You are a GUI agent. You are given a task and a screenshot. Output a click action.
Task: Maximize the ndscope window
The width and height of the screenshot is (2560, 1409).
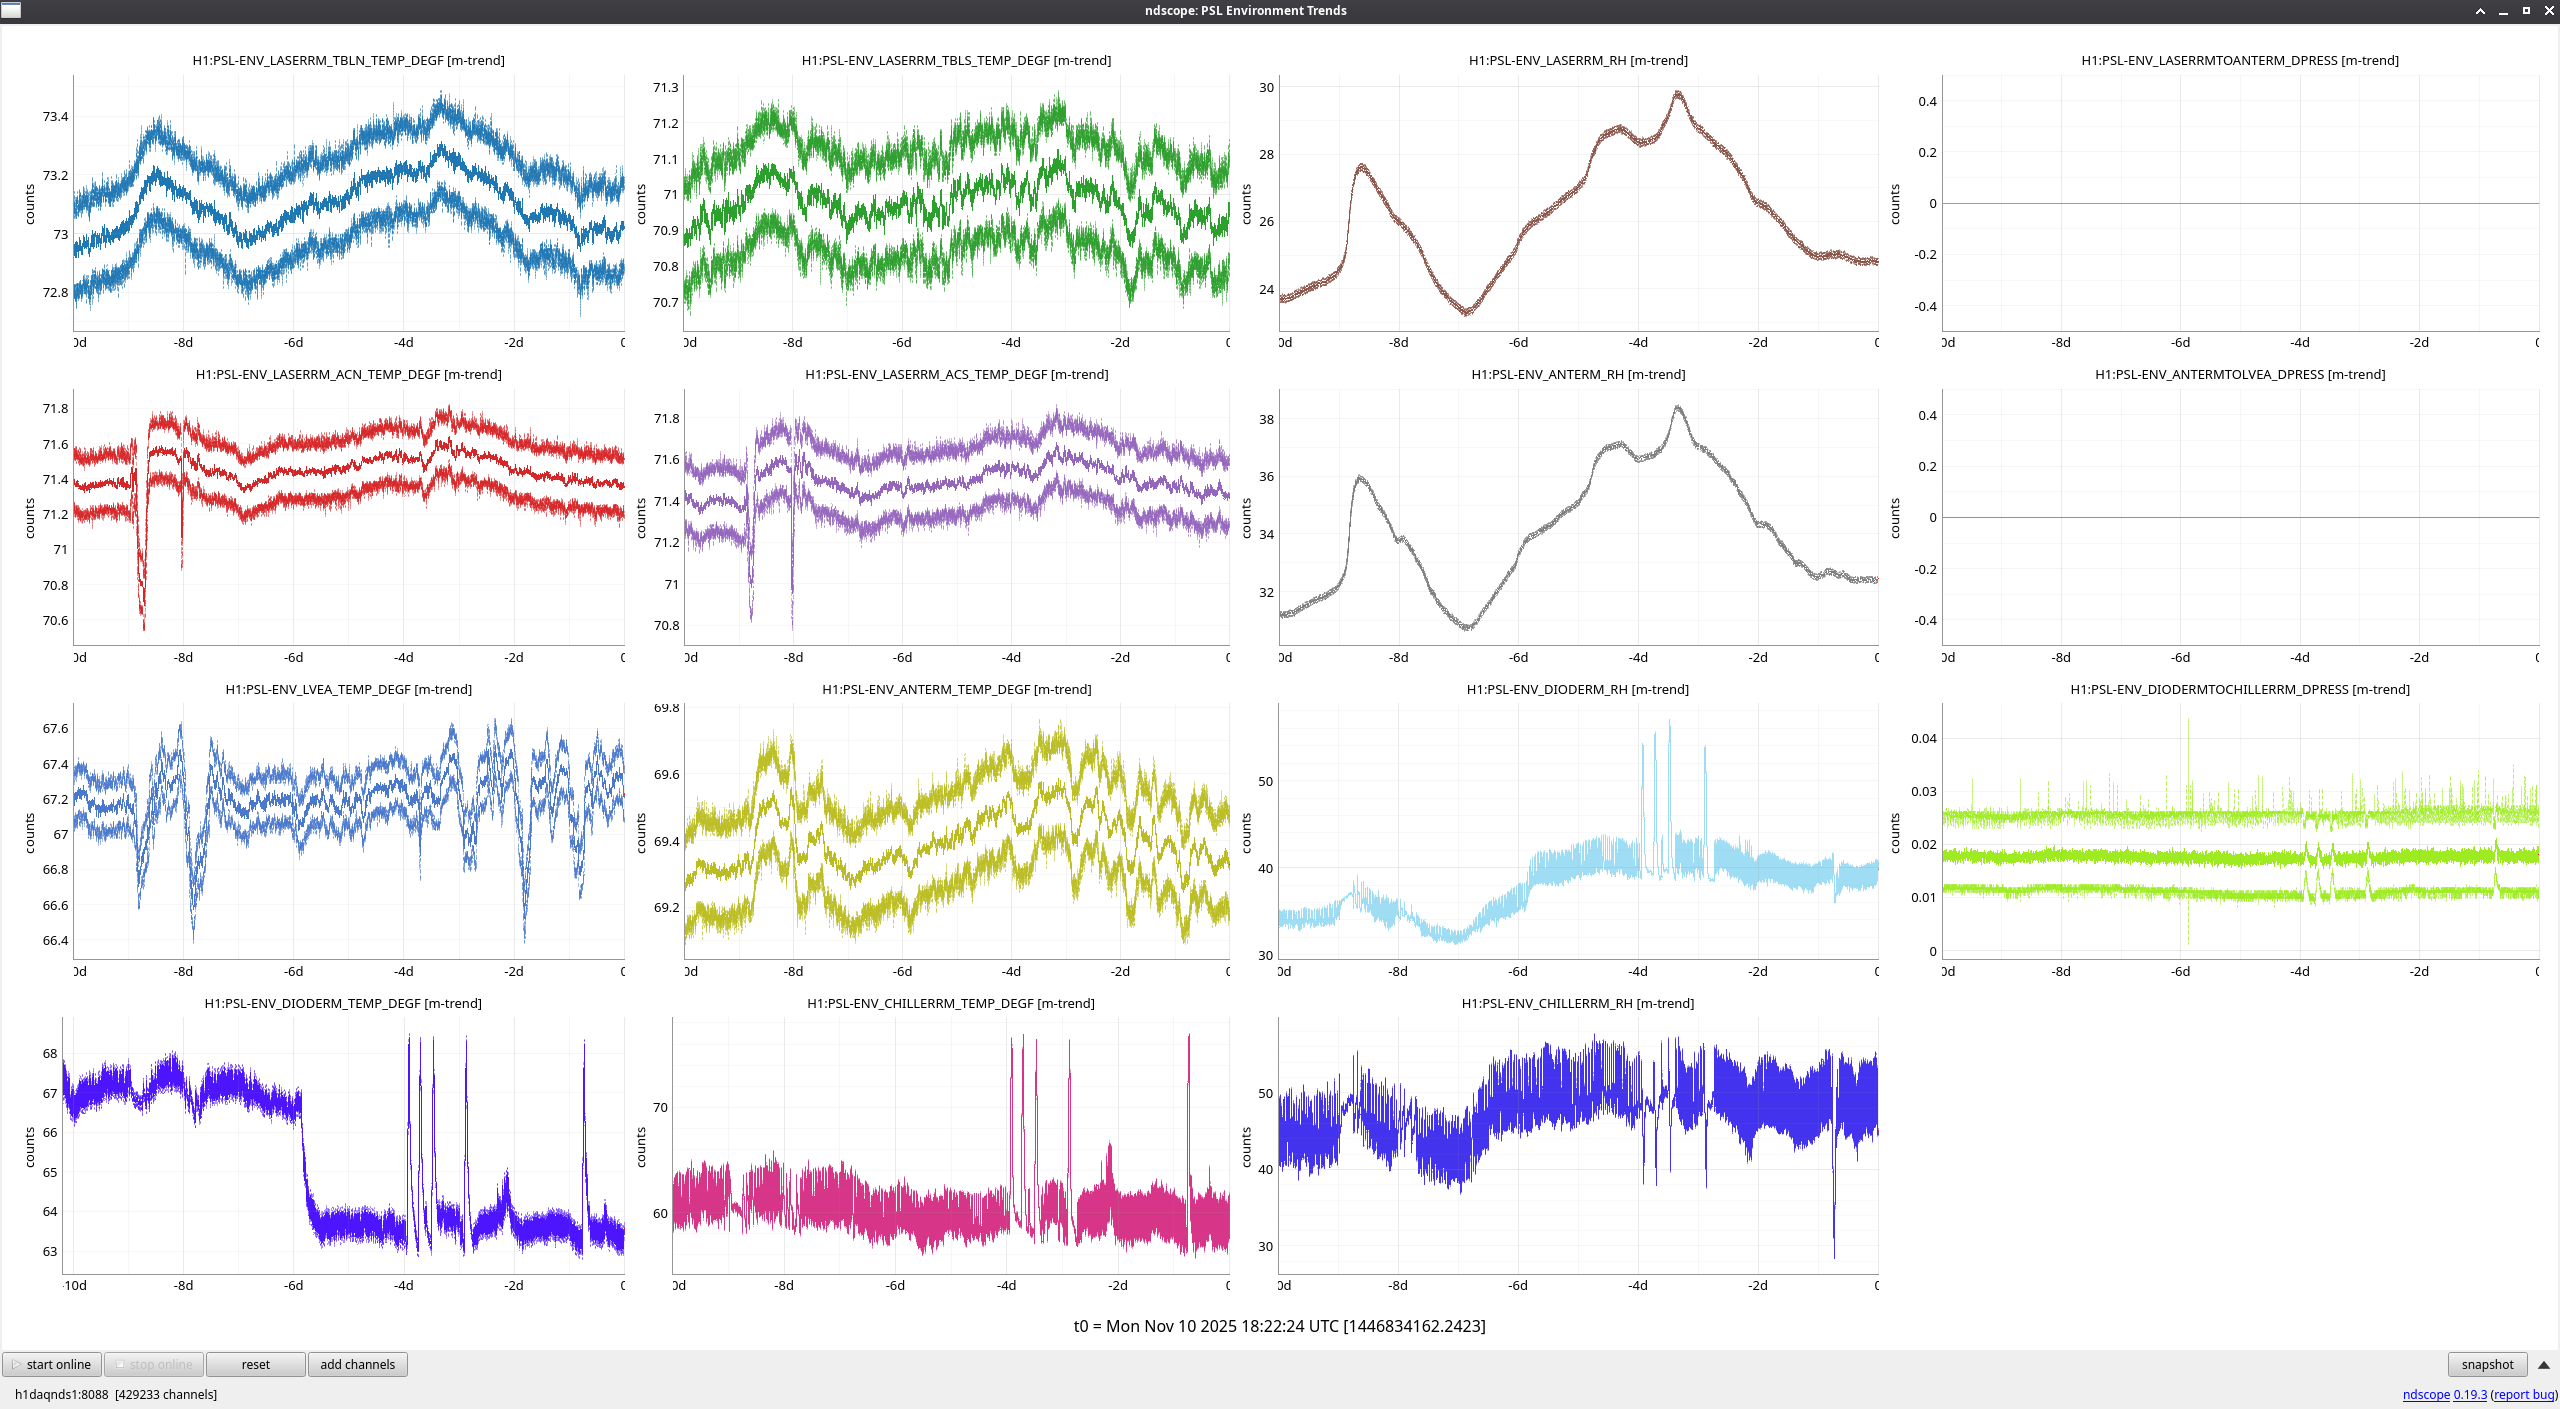(2526, 11)
